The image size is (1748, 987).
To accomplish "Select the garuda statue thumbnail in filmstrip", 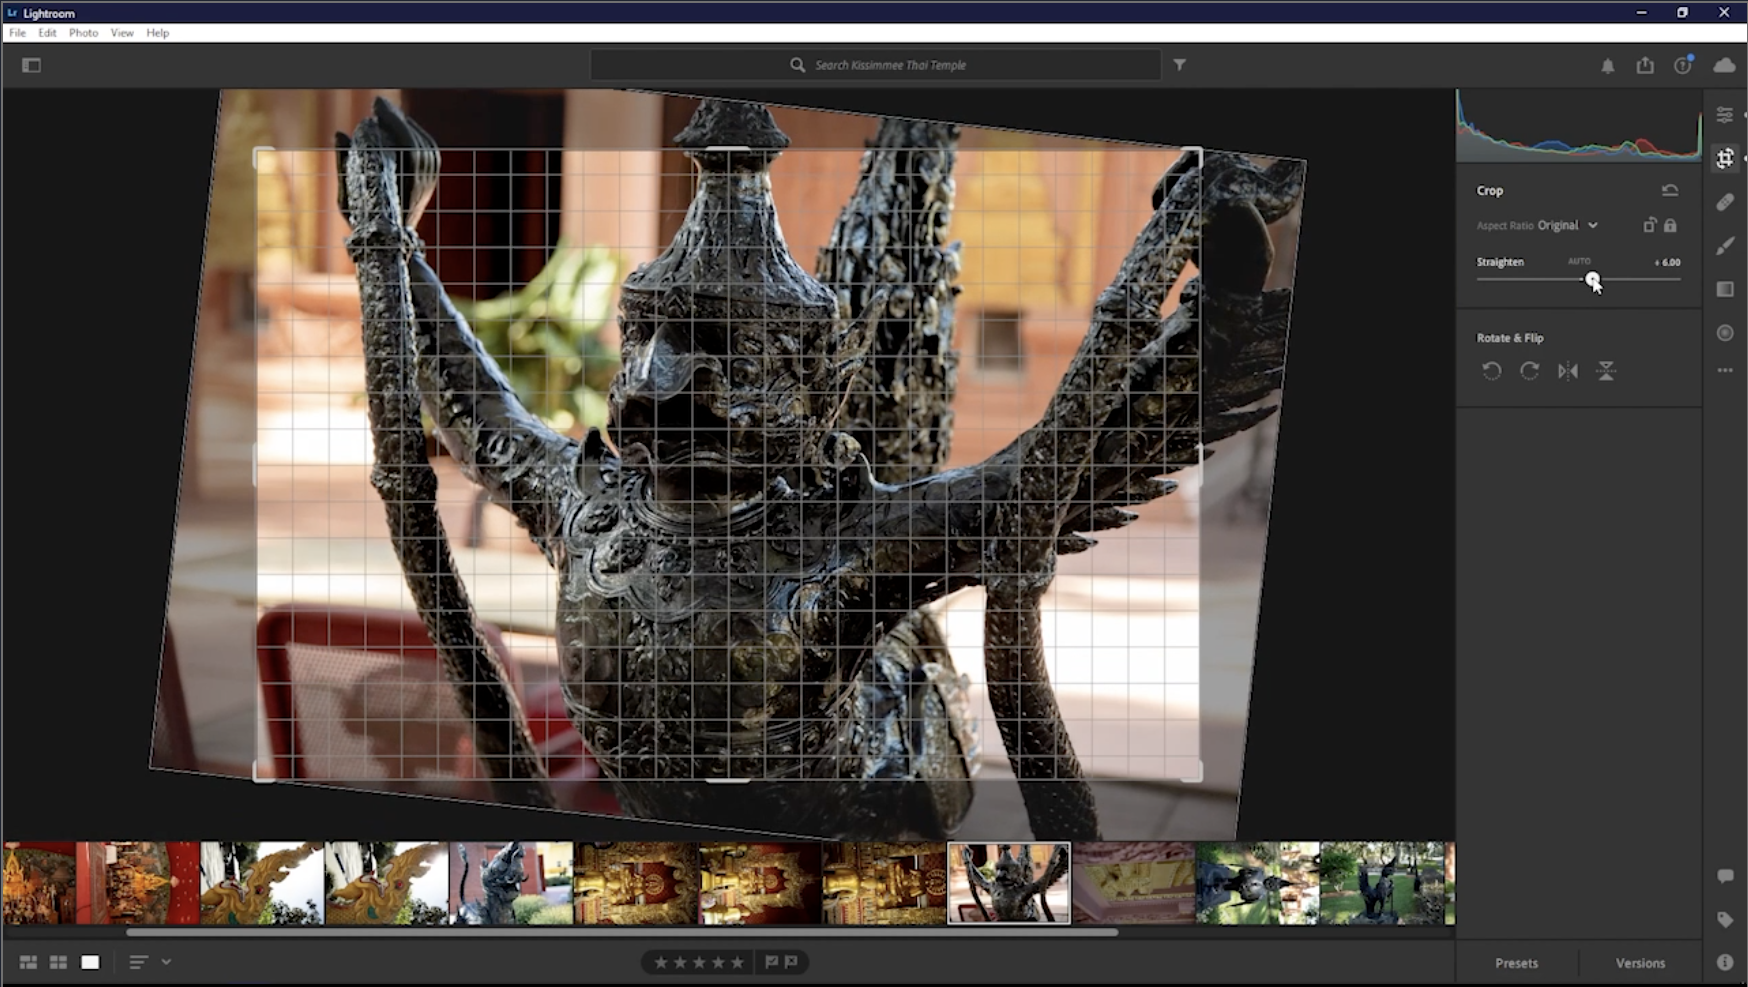I will [1008, 883].
